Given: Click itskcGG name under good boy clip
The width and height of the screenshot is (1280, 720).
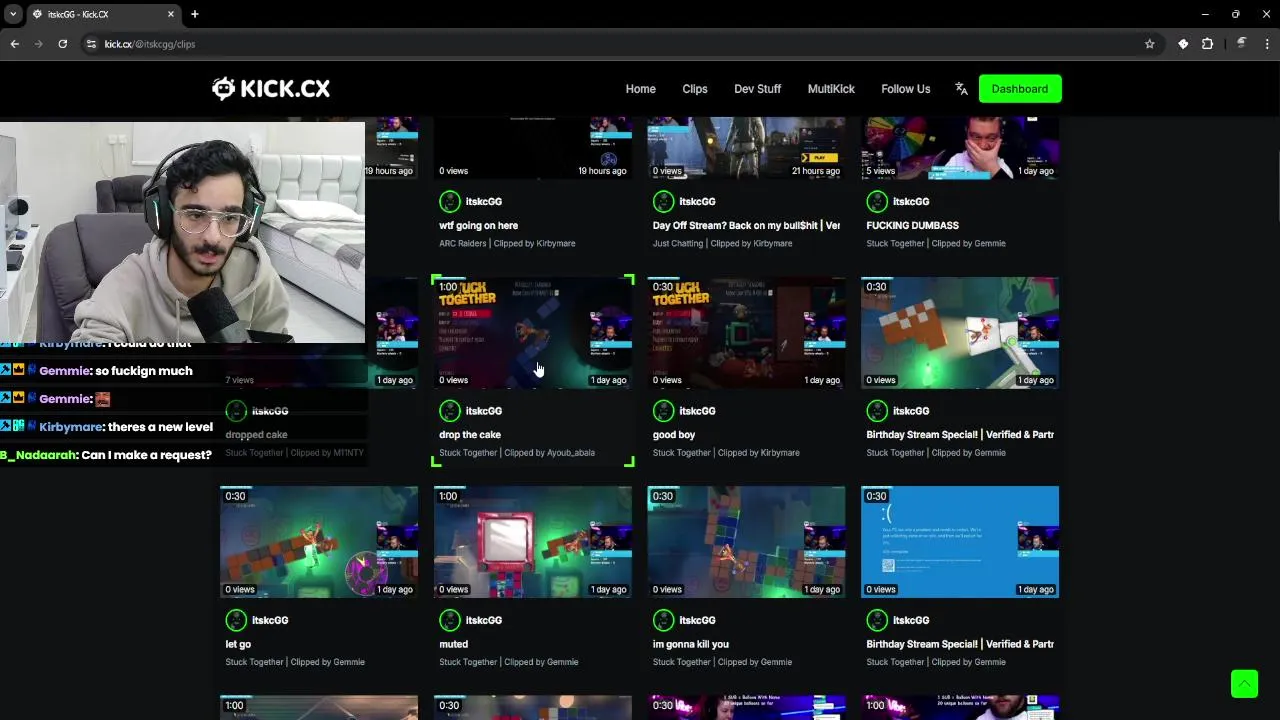Looking at the screenshot, I should click(697, 411).
